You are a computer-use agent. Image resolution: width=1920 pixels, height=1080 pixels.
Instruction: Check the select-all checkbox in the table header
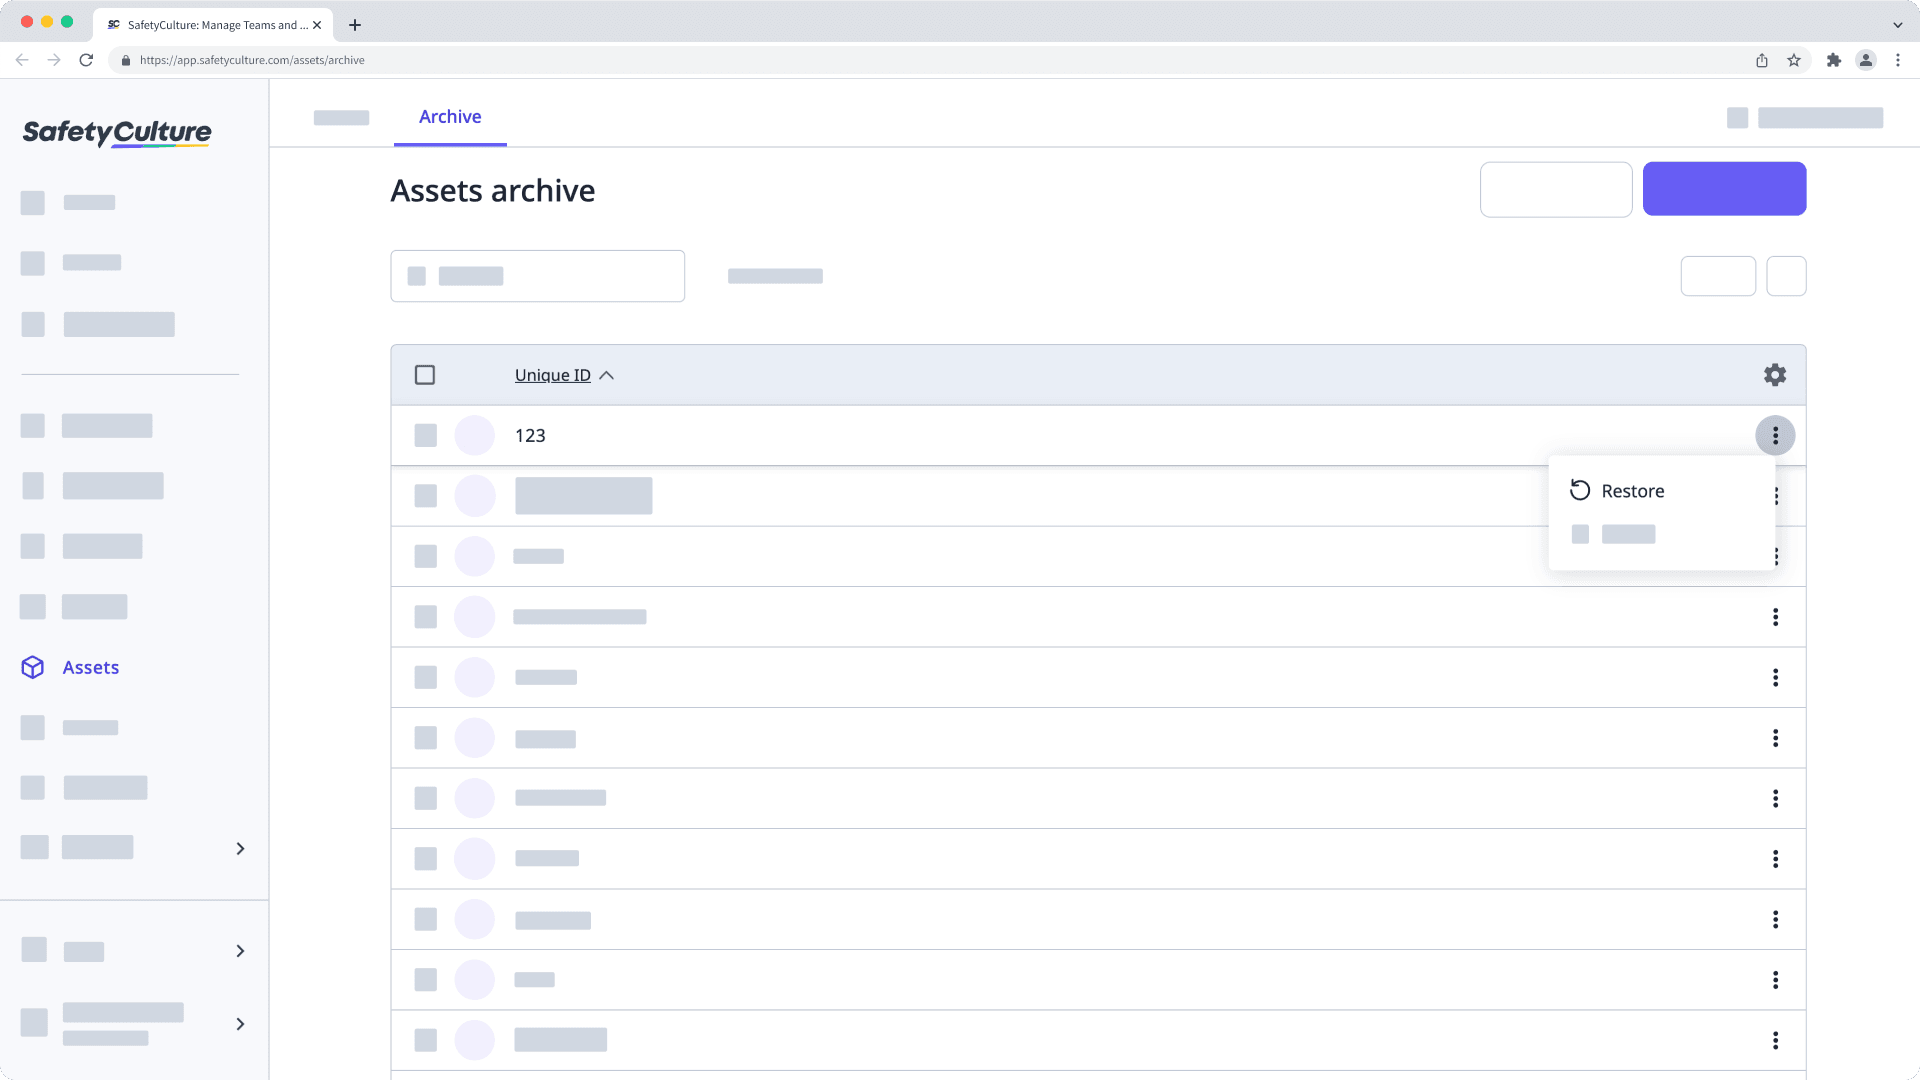[425, 374]
